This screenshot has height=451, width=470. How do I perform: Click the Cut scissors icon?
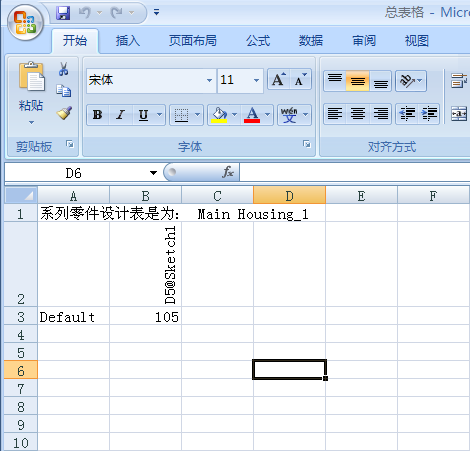[x=63, y=69]
